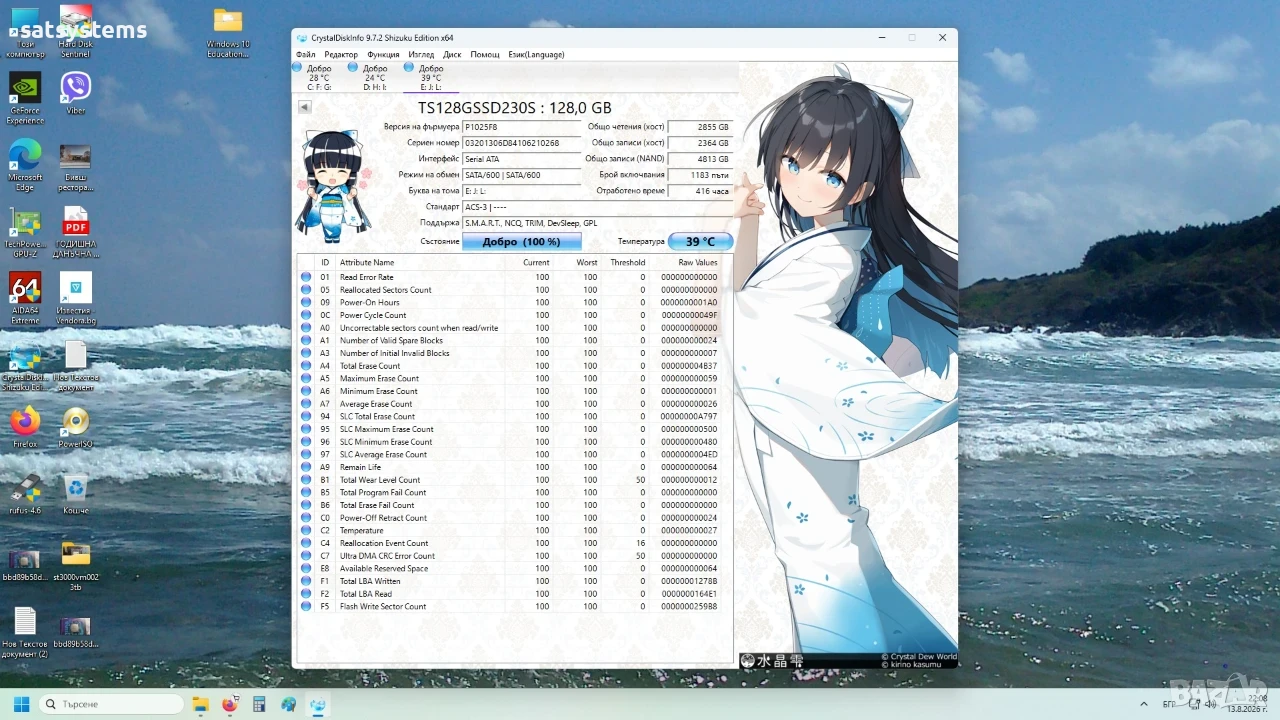Select the Ultra DMA CRC Error Count row
1280x720 pixels.
(x=514, y=556)
